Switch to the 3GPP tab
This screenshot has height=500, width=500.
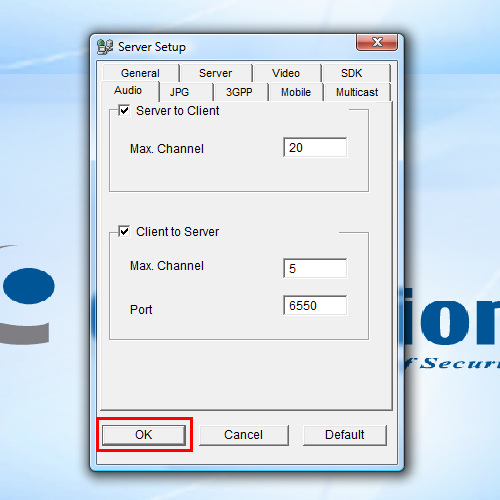click(x=239, y=92)
